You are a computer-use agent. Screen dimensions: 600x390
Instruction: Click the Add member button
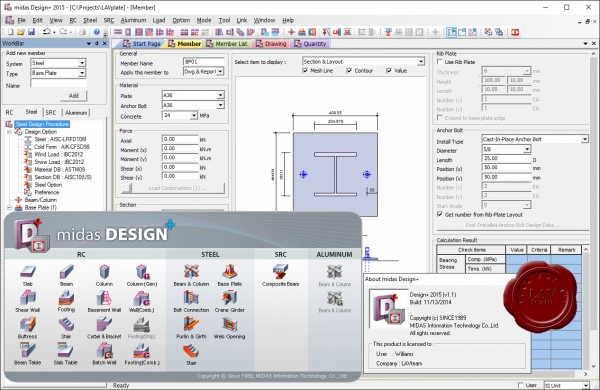[x=73, y=96]
